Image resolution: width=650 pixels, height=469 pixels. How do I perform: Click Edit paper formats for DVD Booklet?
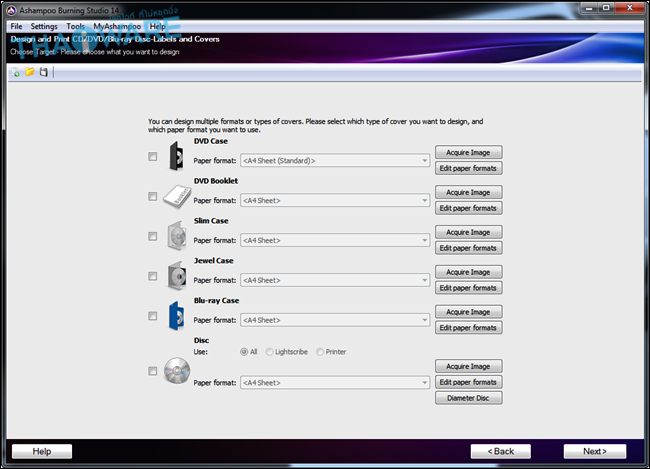tap(468, 208)
